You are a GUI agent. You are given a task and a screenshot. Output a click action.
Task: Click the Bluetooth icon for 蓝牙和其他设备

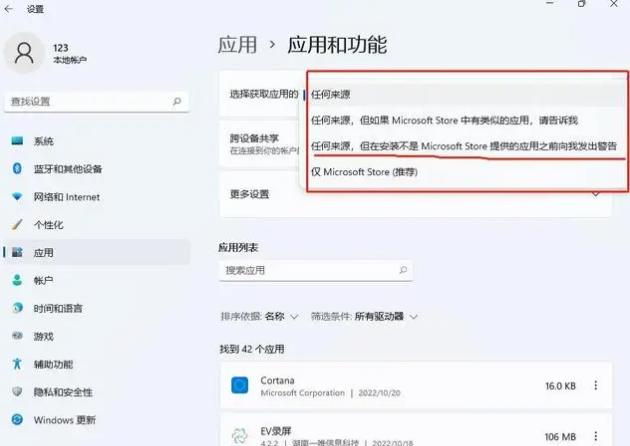pos(17,169)
